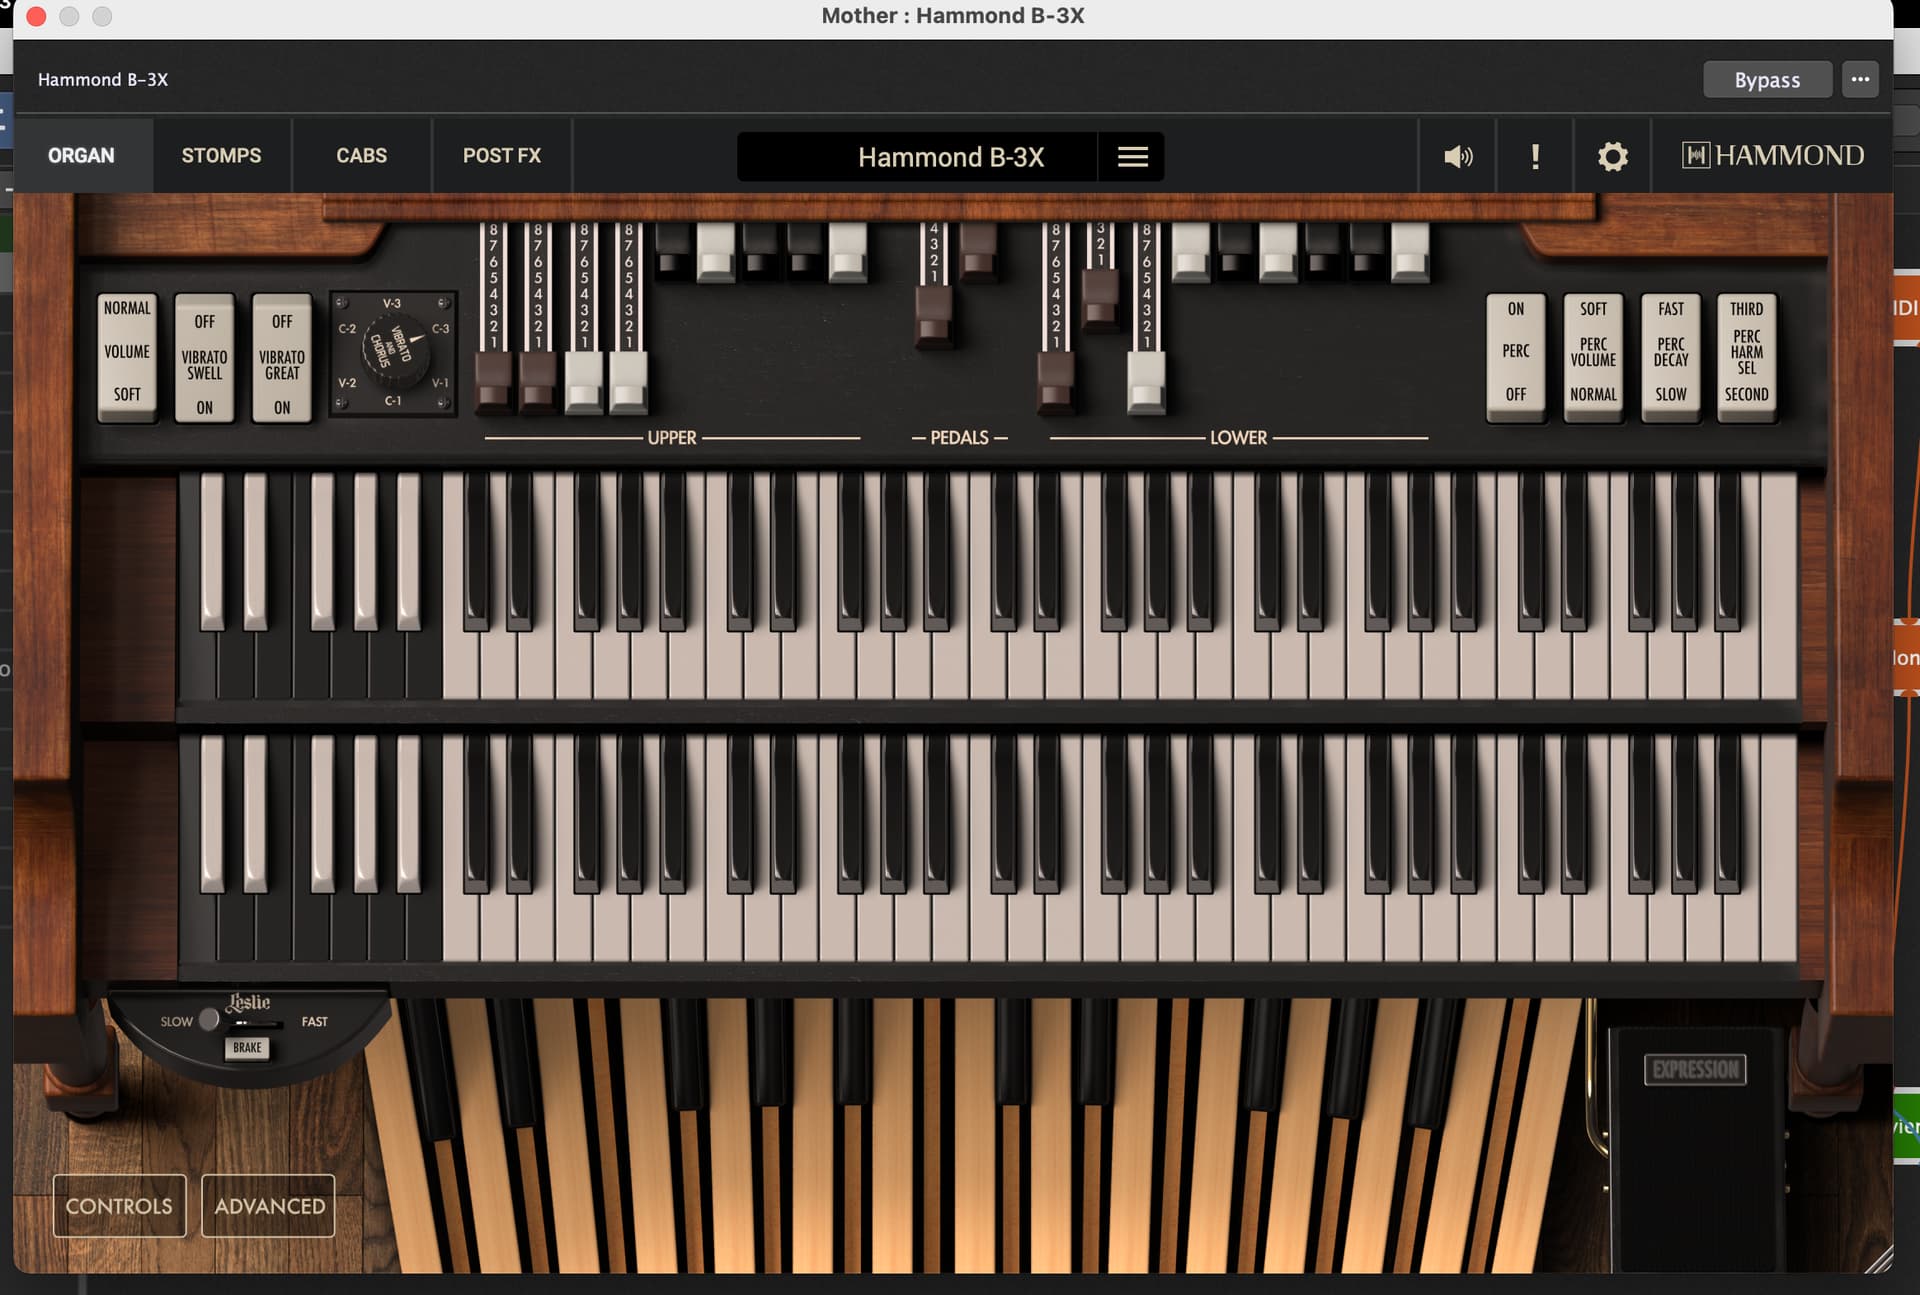
Task: Switch to the STOMPS tab
Action: pos(221,155)
